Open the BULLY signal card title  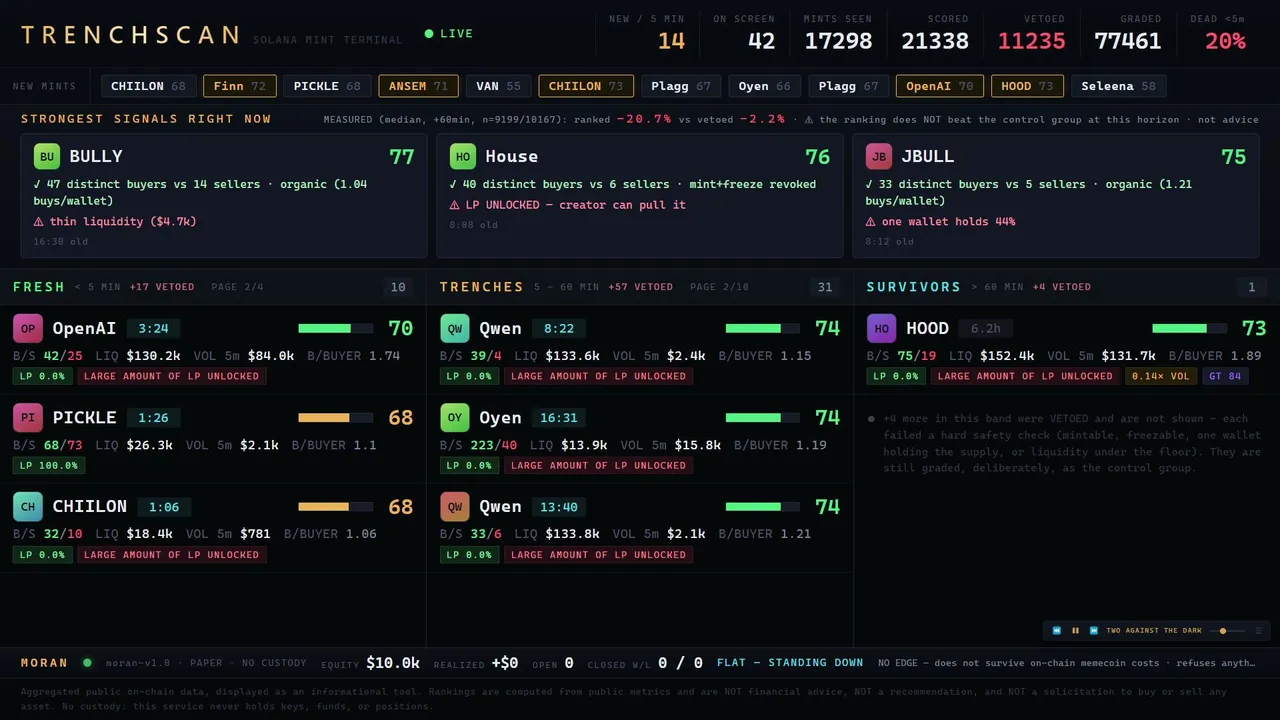96,156
